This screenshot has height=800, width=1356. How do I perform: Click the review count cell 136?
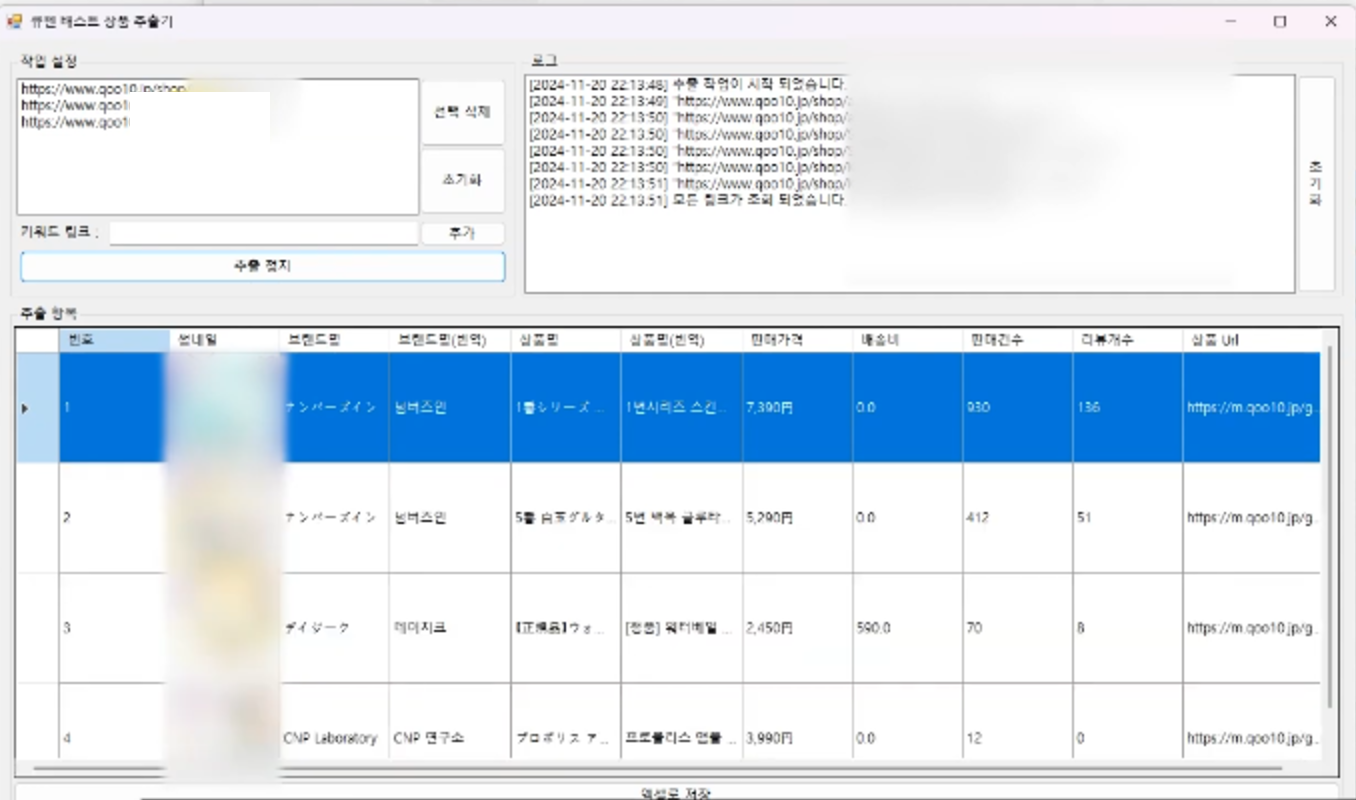[x=1127, y=407]
